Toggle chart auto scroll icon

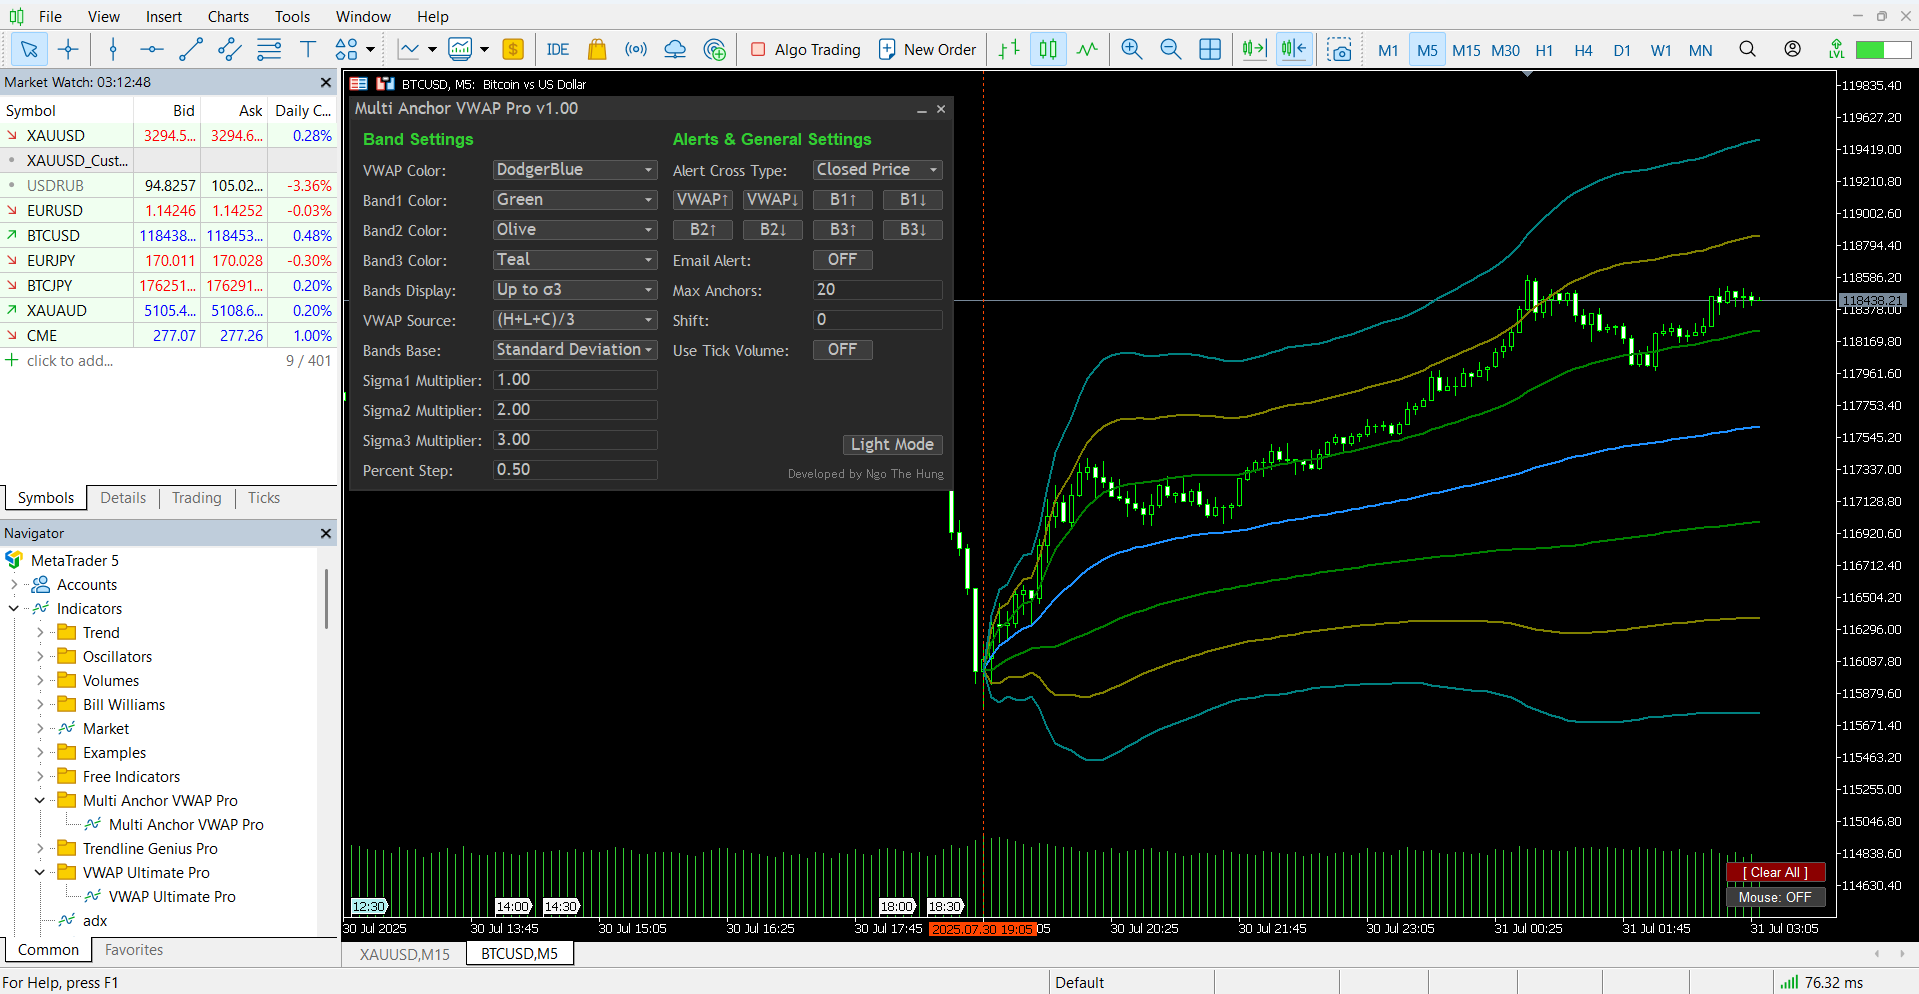pos(1254,49)
